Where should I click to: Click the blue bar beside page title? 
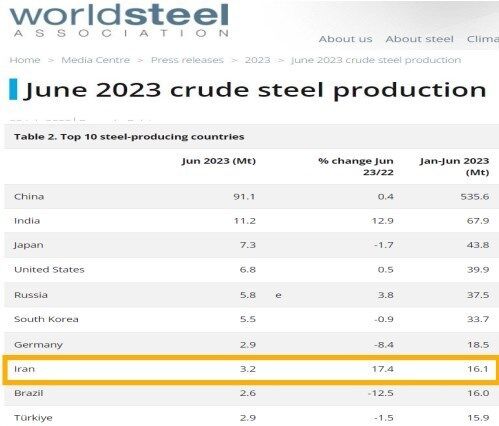pos(13,89)
